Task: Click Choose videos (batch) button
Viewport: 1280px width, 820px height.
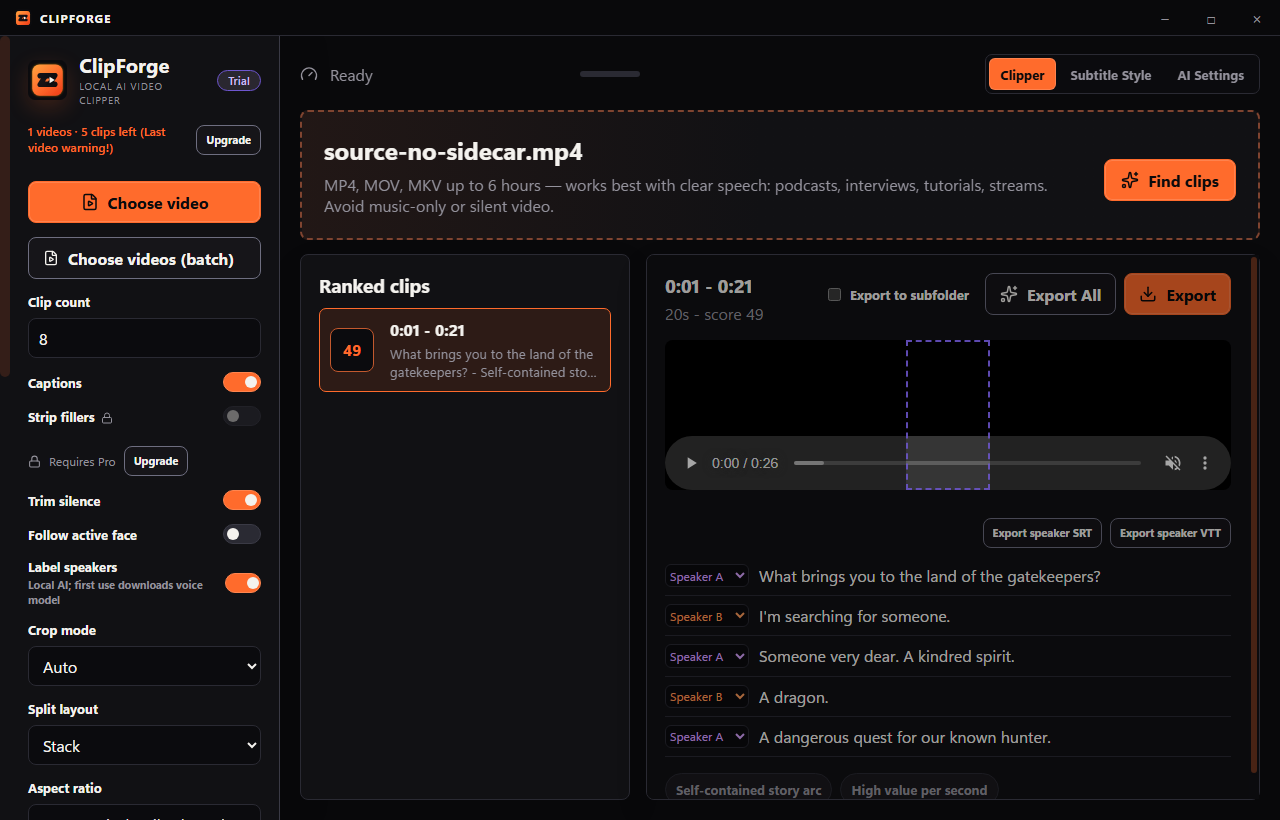Action: pyautogui.click(x=144, y=258)
